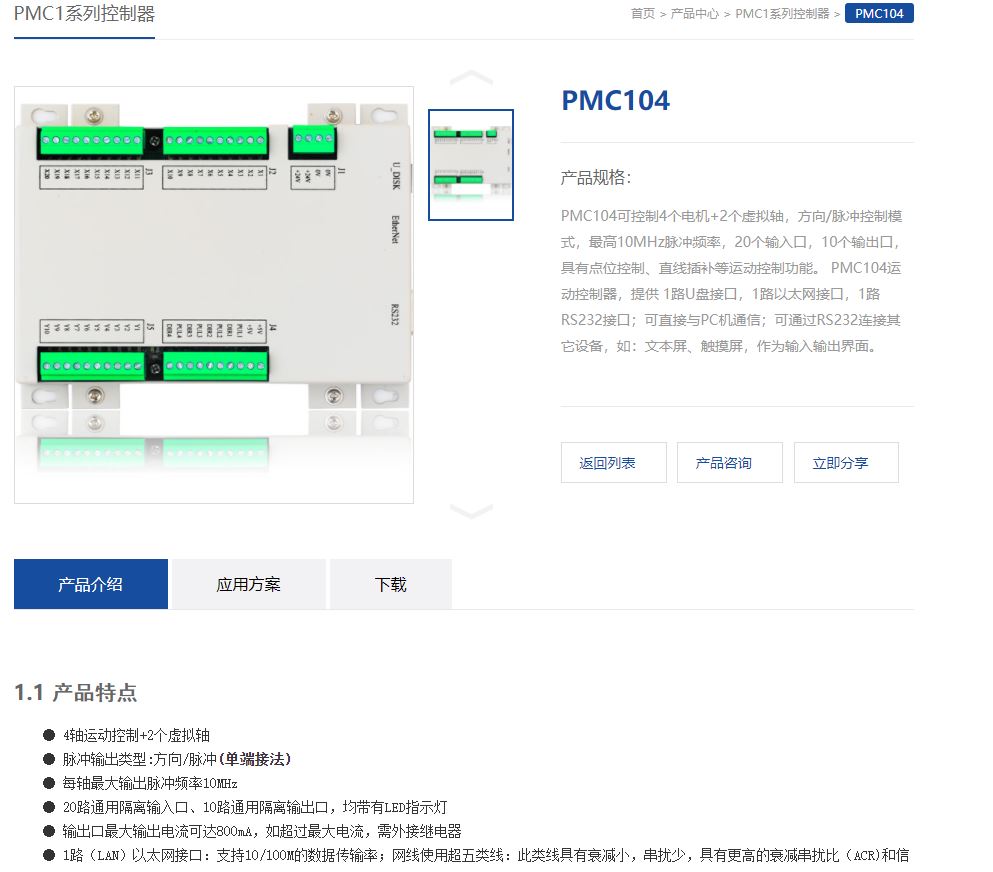This screenshot has height=872, width=993.
Task: Click the bullet about 每轴最大输出脉冲频率10MHz
Action: 149,783
